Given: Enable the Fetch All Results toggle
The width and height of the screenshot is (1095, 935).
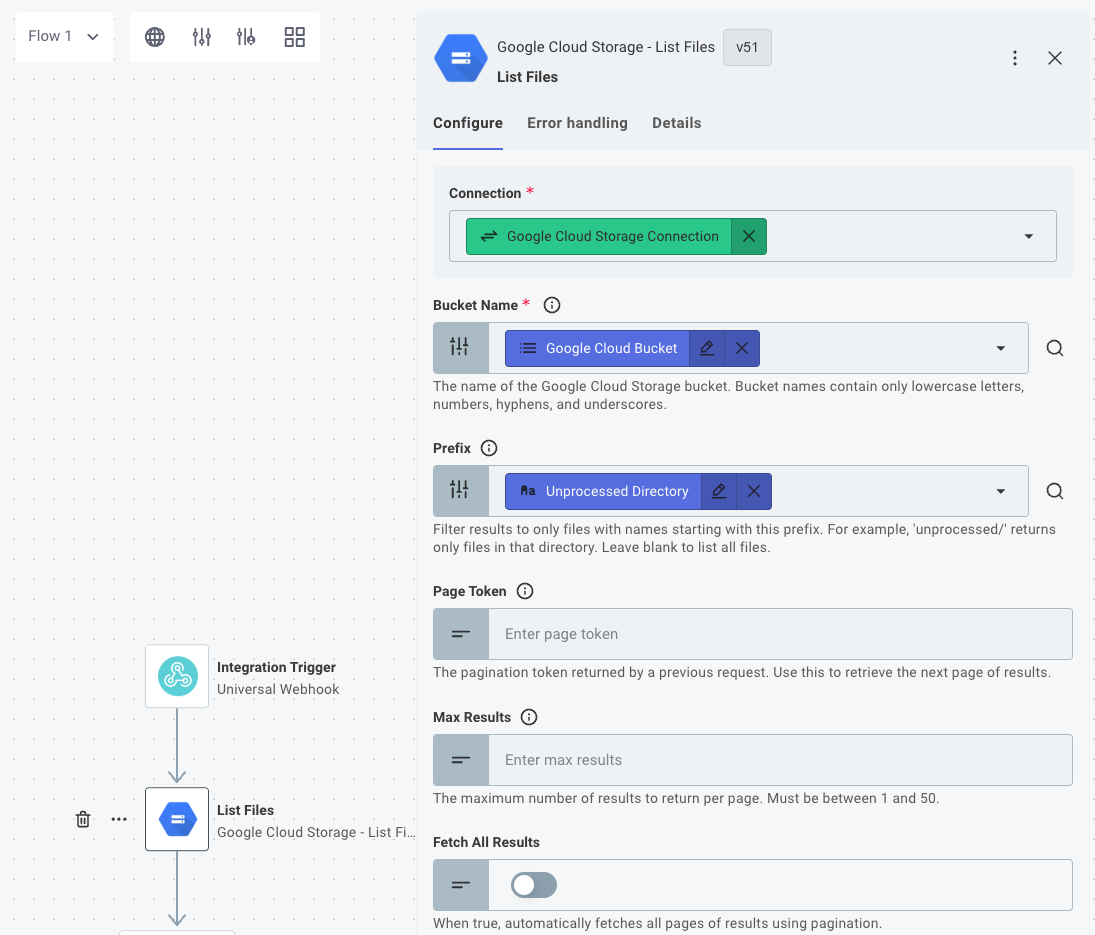Looking at the screenshot, I should 532,885.
